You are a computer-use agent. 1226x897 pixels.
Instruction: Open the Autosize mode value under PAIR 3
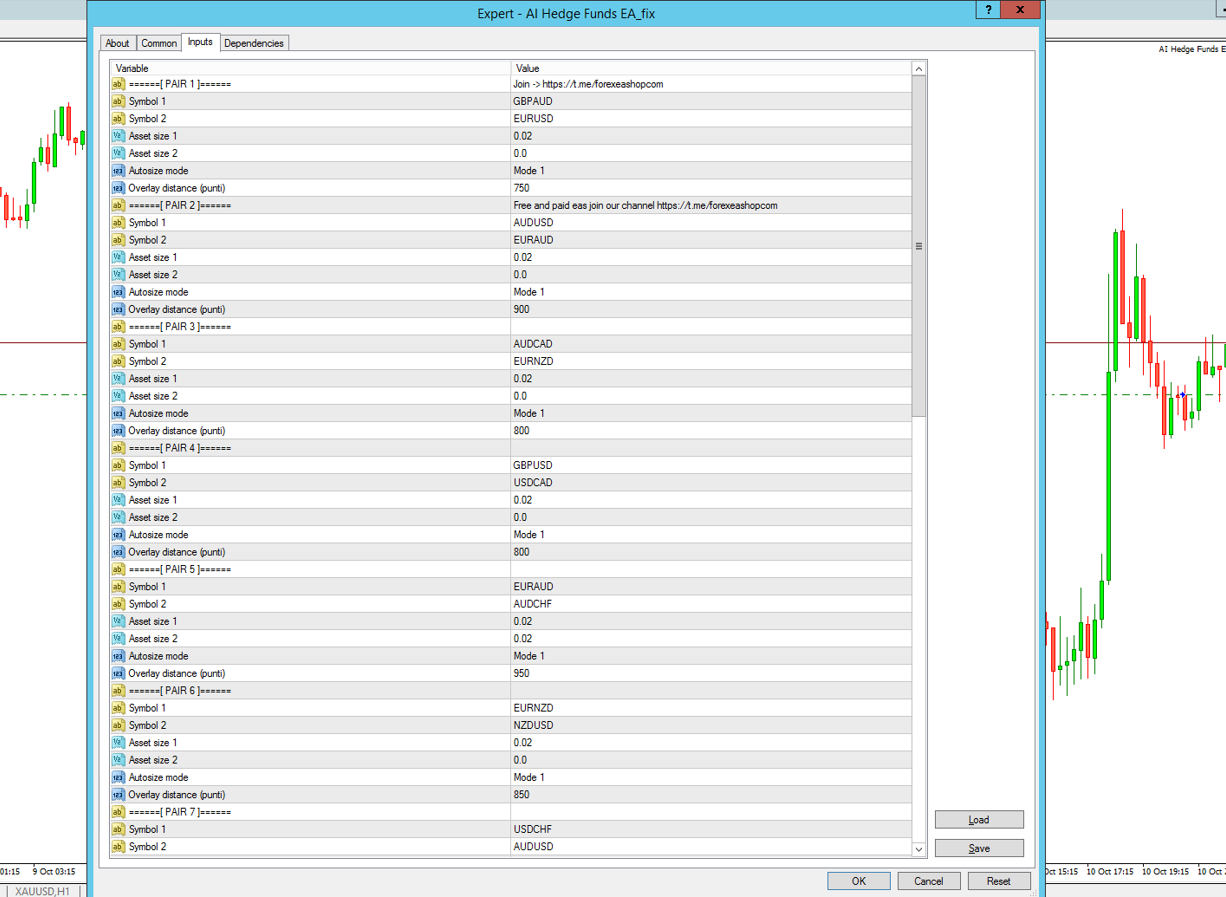click(710, 414)
